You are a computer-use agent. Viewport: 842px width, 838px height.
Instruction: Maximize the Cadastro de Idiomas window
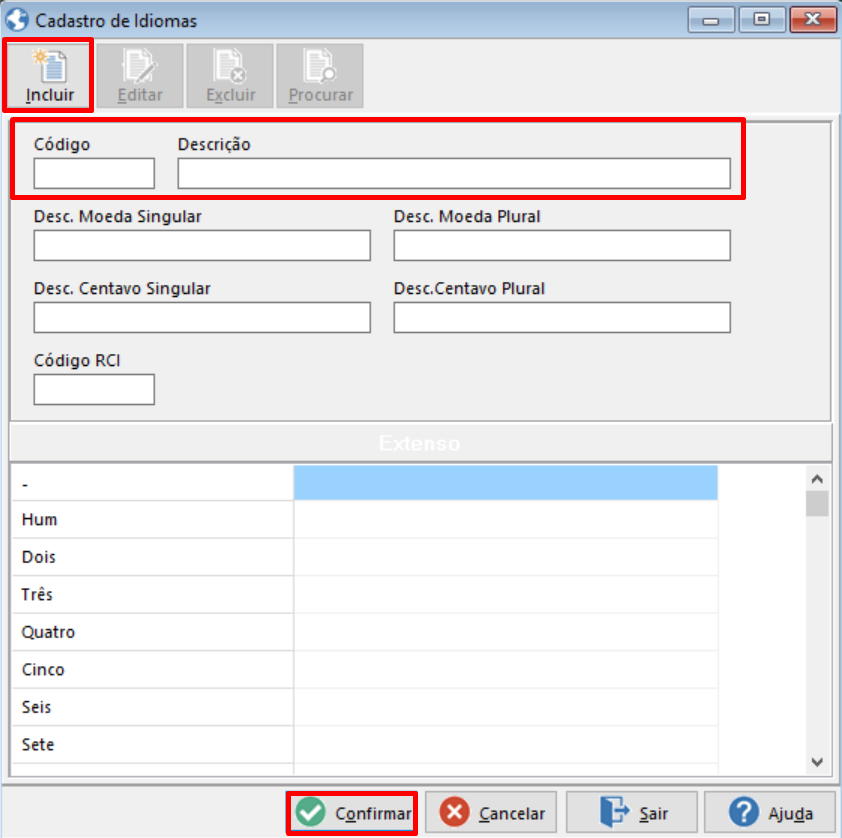761,20
